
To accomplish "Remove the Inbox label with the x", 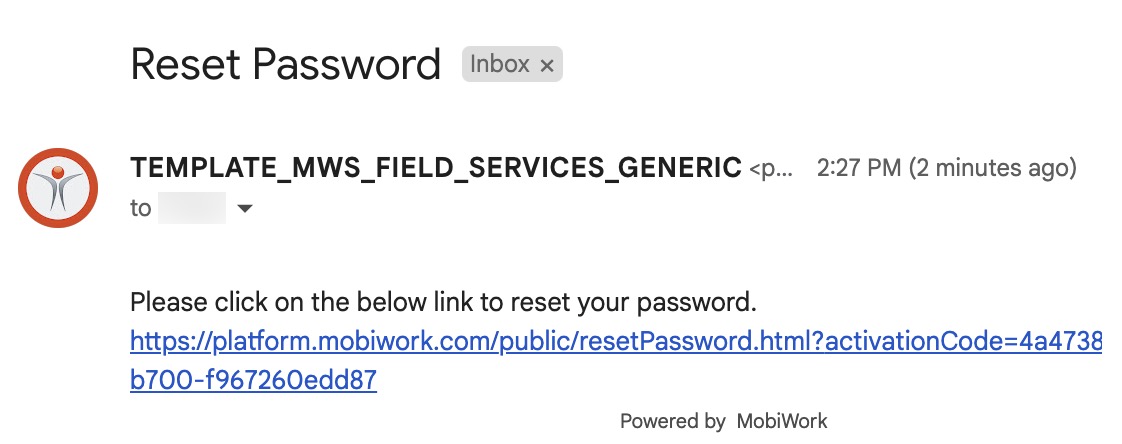I will click(546, 65).
